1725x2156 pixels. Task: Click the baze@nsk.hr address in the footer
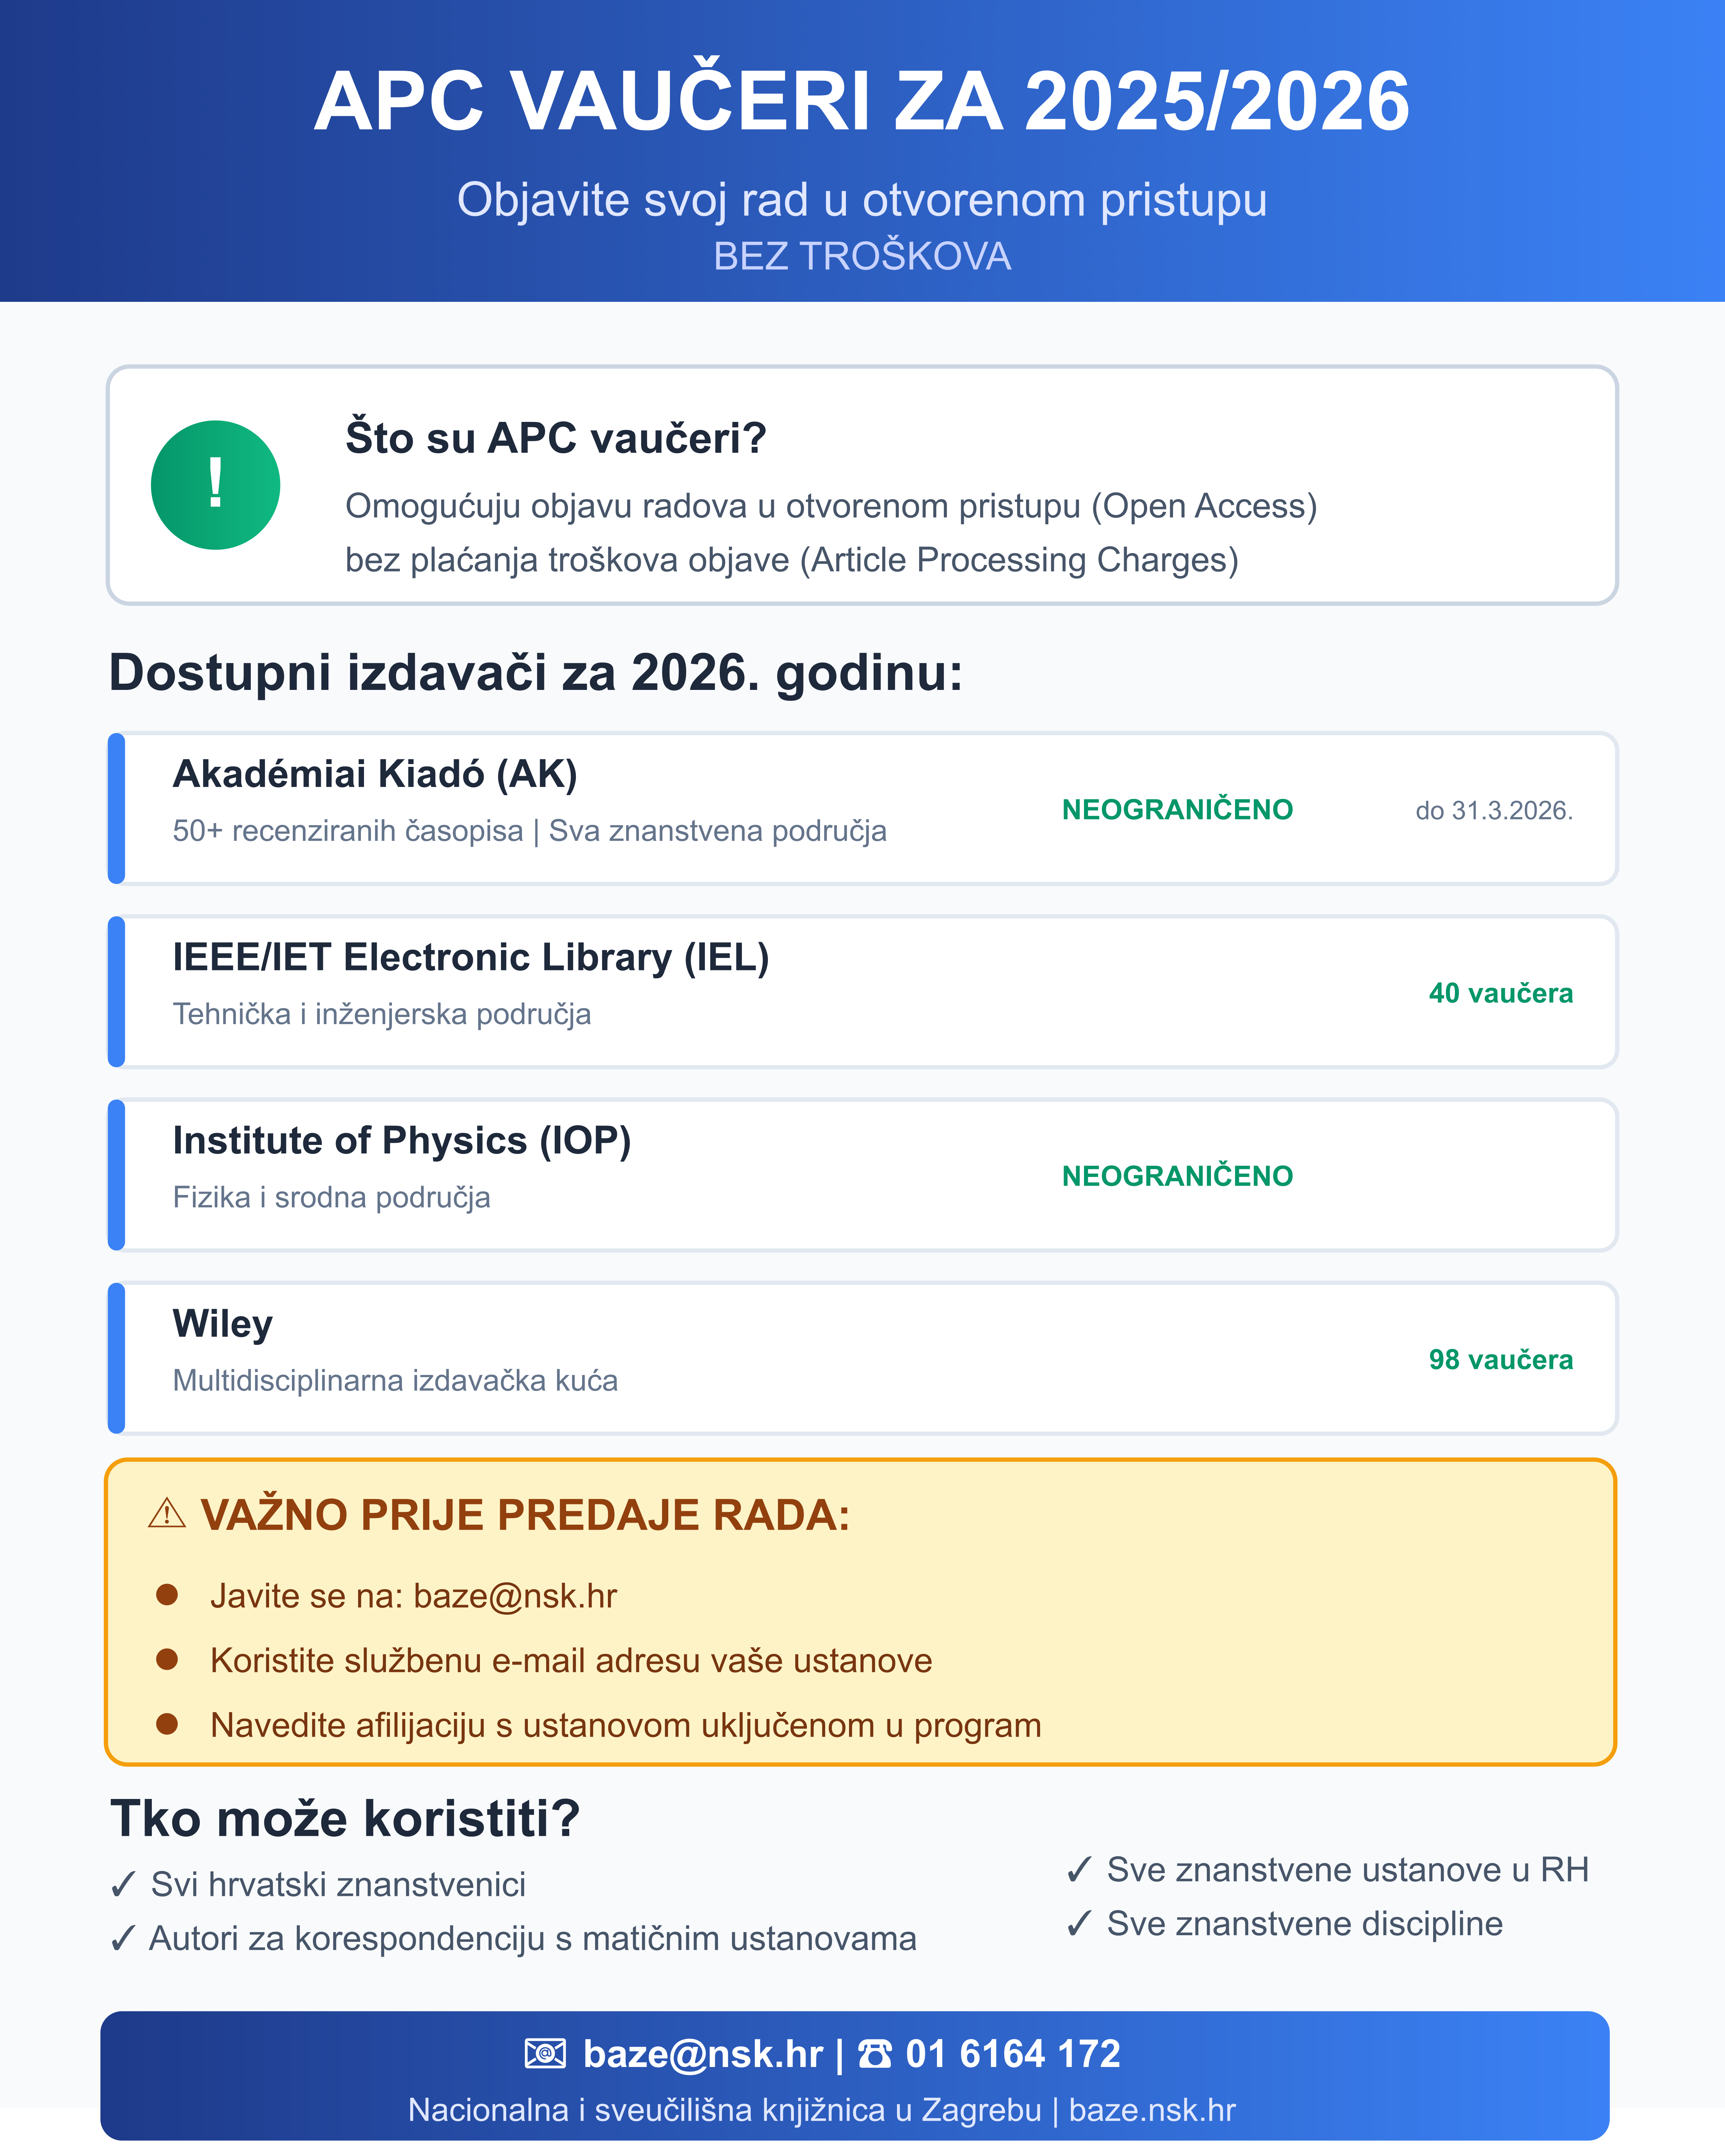point(703,2054)
